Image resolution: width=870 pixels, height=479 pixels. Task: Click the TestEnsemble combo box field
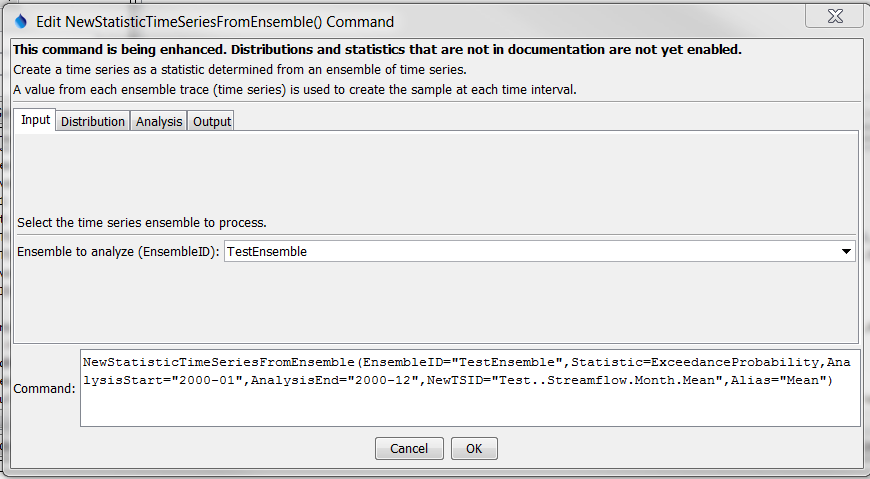[x=539, y=251]
